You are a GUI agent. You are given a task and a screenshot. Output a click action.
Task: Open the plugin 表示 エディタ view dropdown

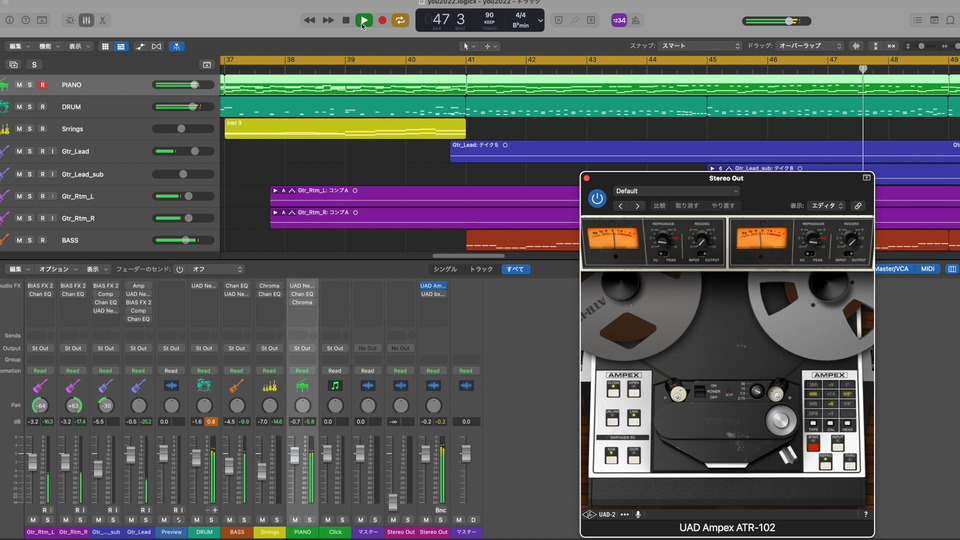(x=827, y=206)
